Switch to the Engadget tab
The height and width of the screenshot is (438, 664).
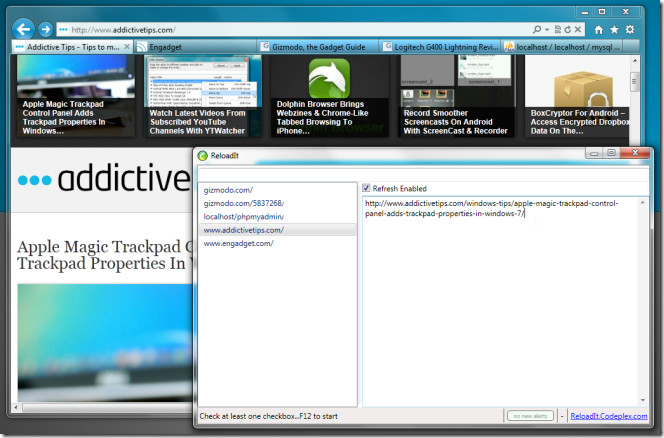point(195,47)
